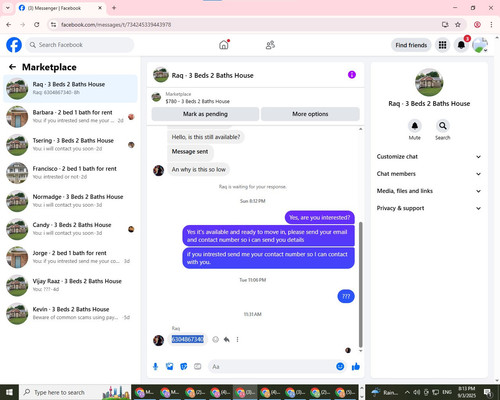Open the taskbar Rain weather widget
Viewport: 500px width, 400px height.
[385, 392]
